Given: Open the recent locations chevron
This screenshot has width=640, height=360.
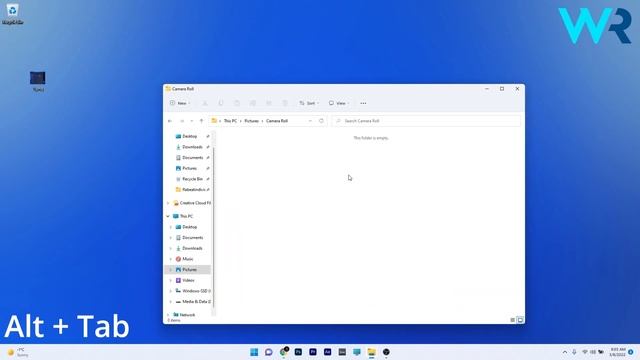Looking at the screenshot, I should [x=192, y=121].
